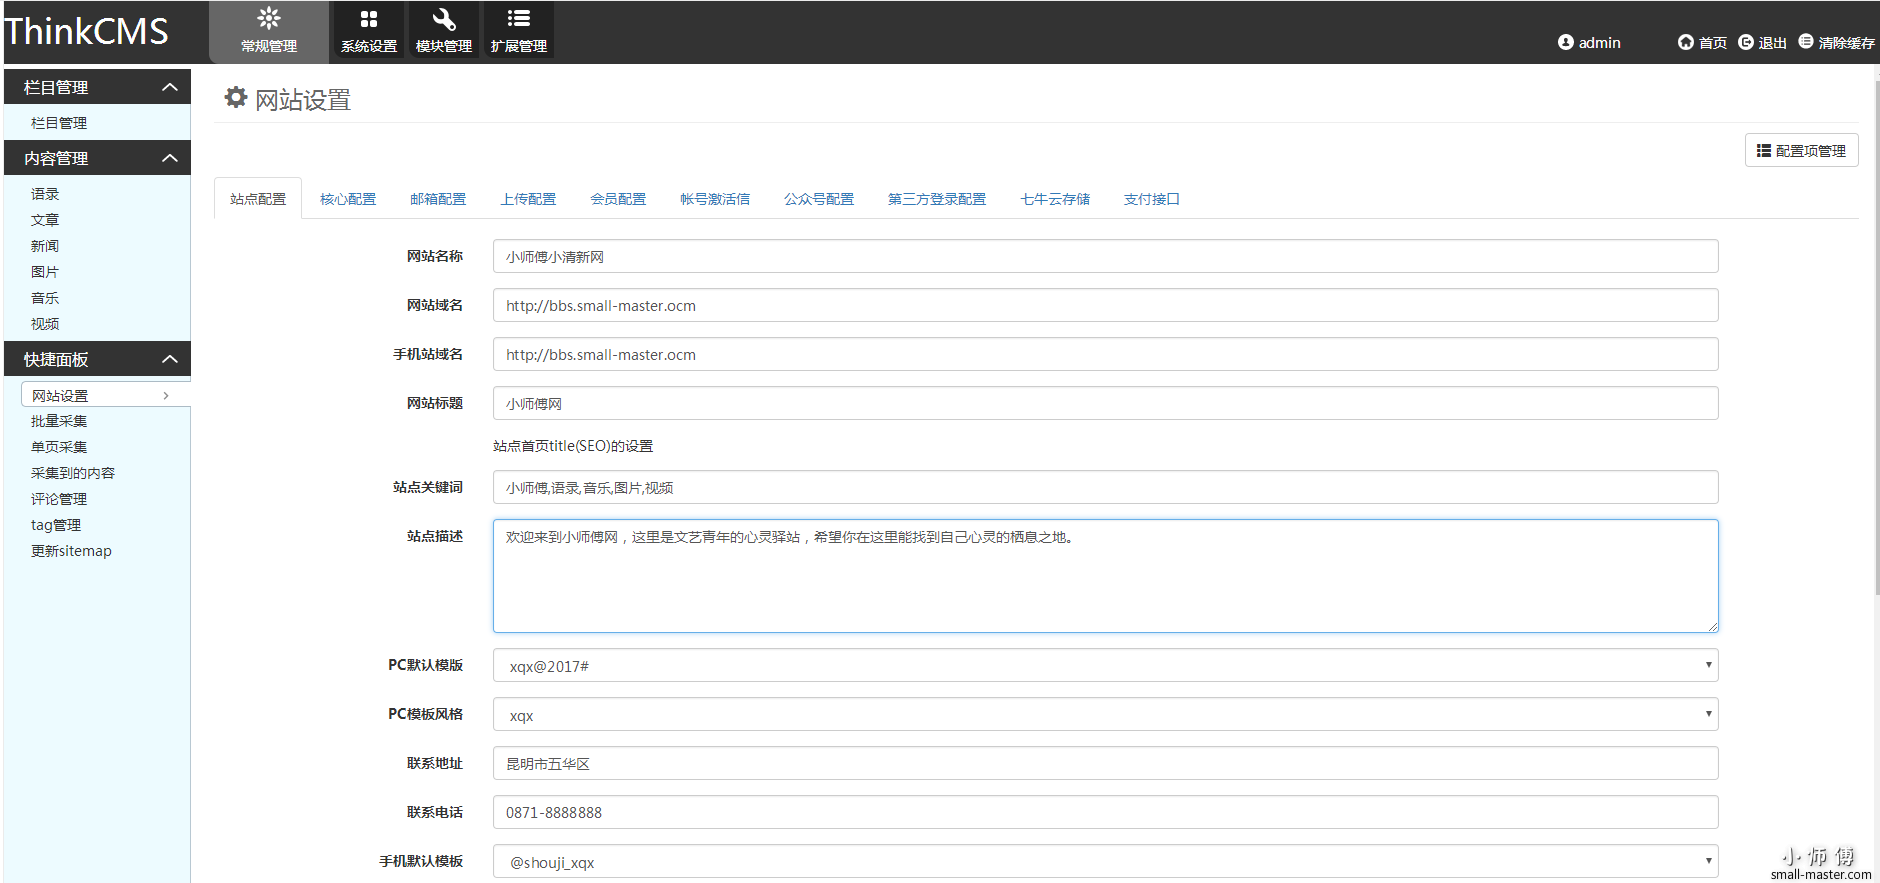Go to 首页 home link
Image resolution: width=1880 pixels, height=883 pixels.
point(1702,42)
